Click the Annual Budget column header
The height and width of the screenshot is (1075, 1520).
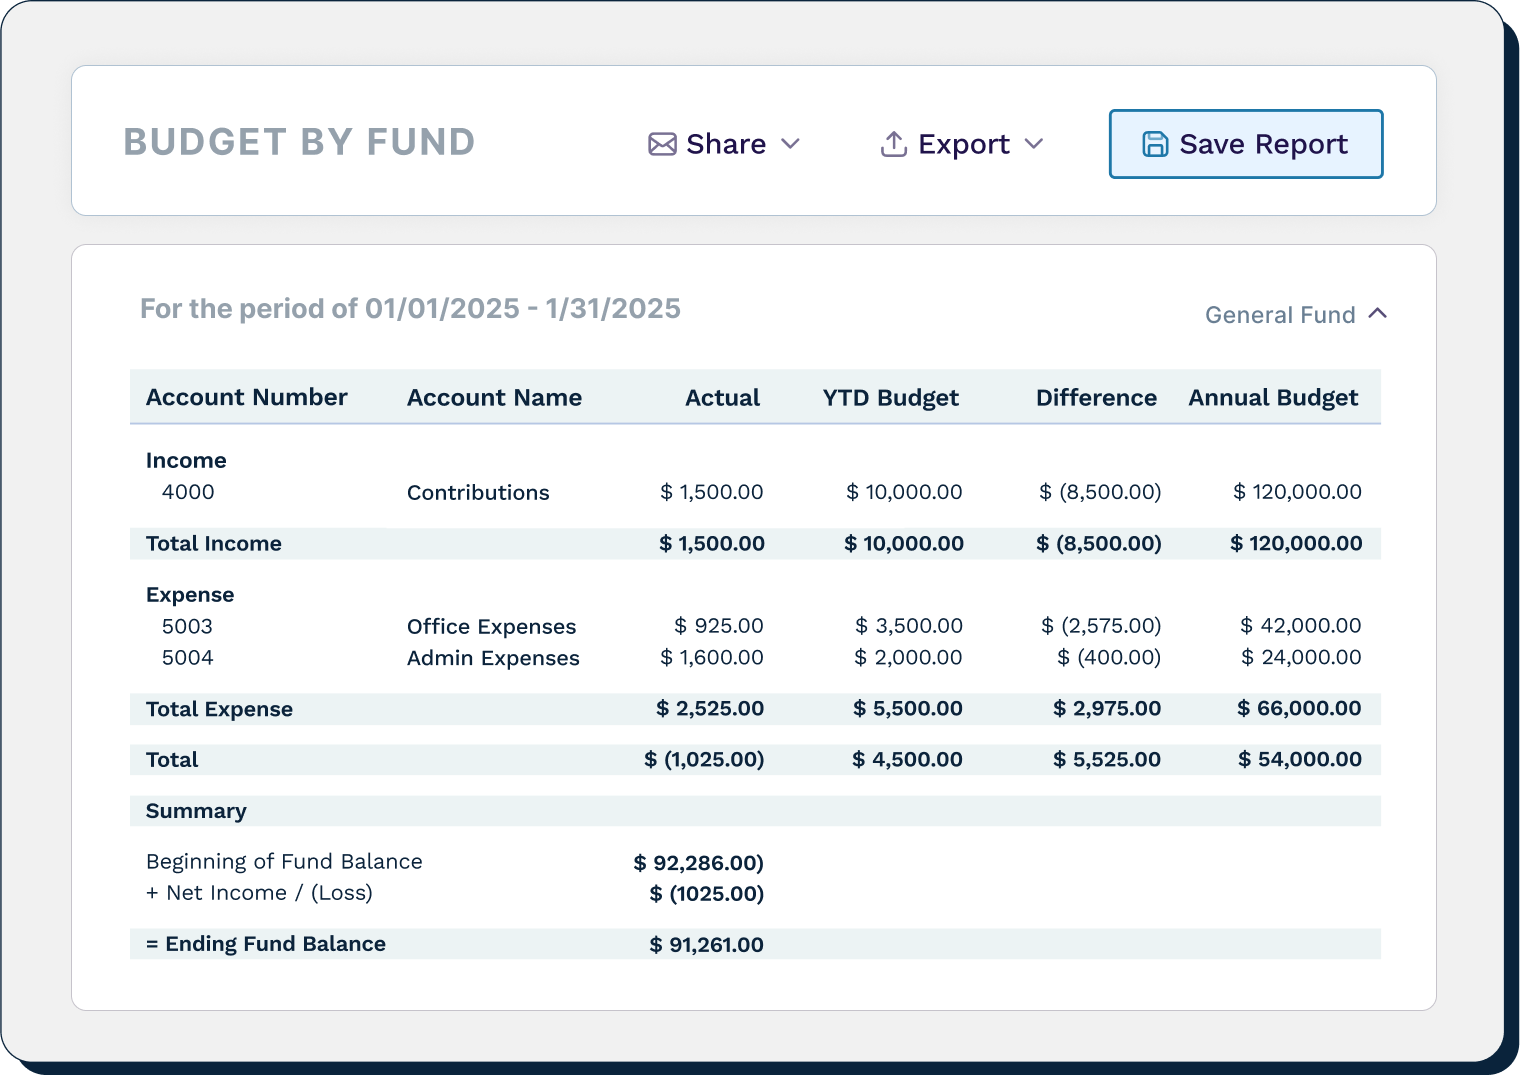point(1273,397)
